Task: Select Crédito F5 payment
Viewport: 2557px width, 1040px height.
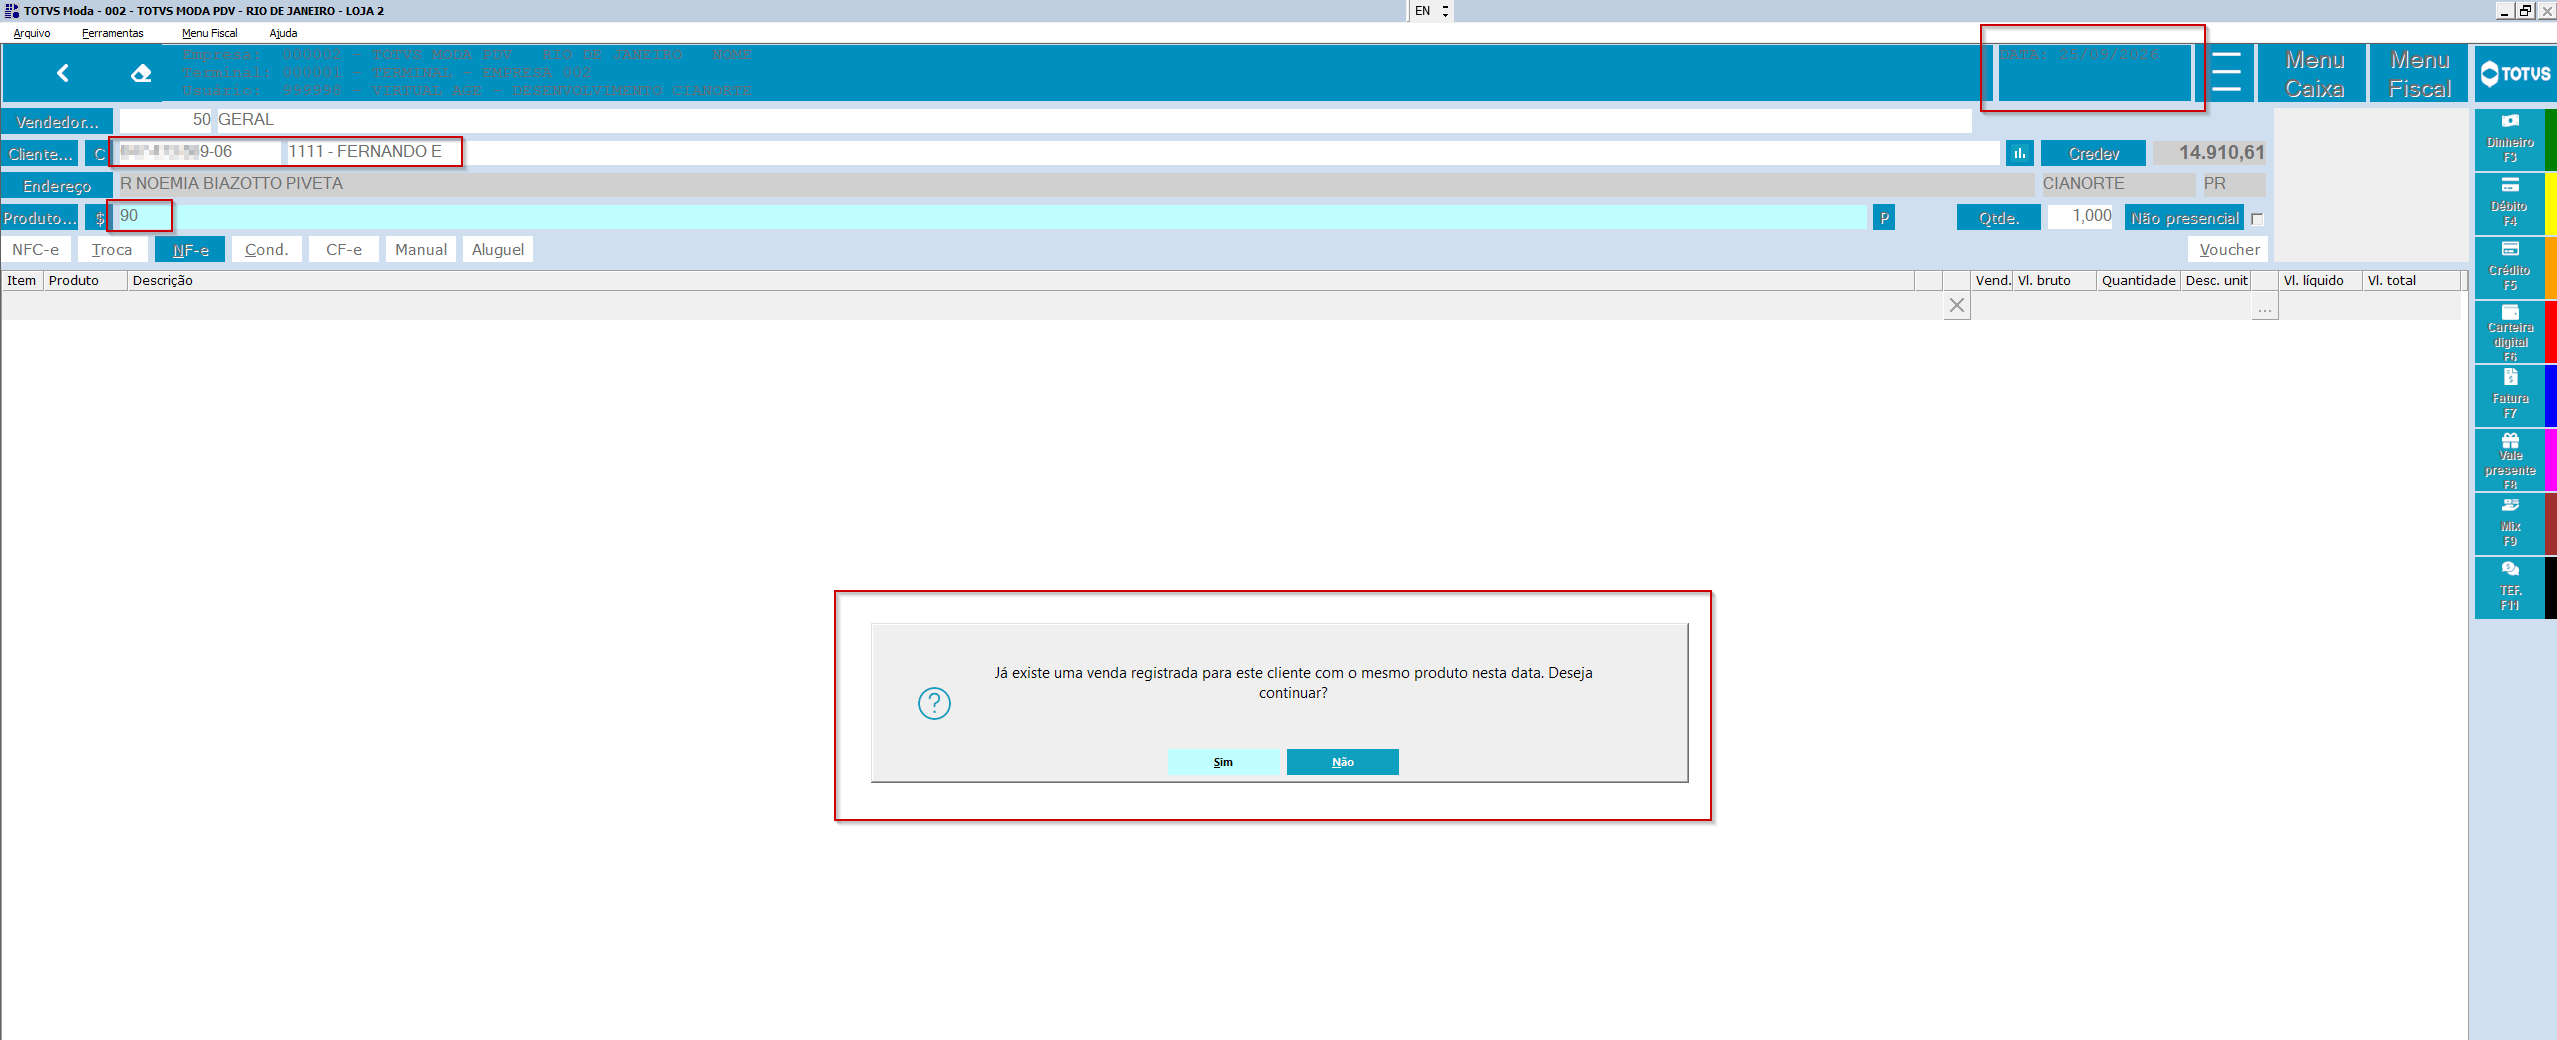Action: 2509,267
